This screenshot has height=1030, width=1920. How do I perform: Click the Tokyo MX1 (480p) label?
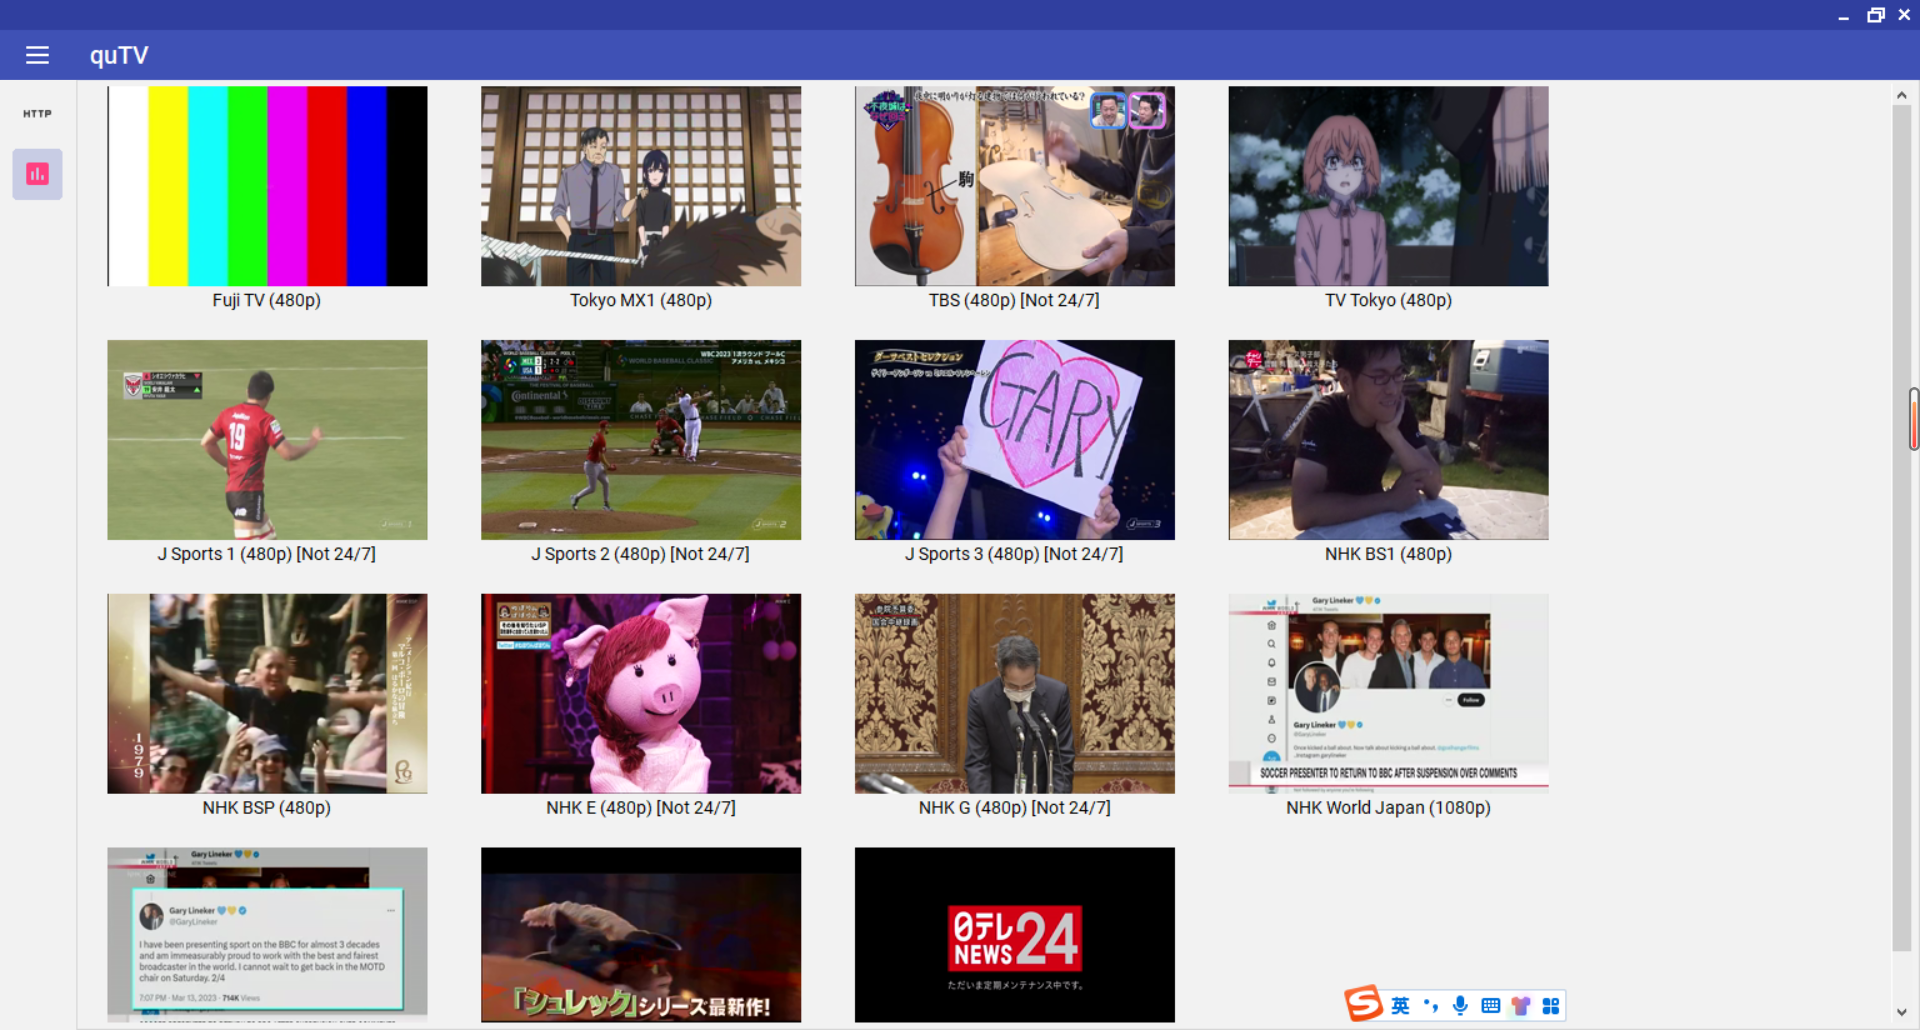point(641,300)
